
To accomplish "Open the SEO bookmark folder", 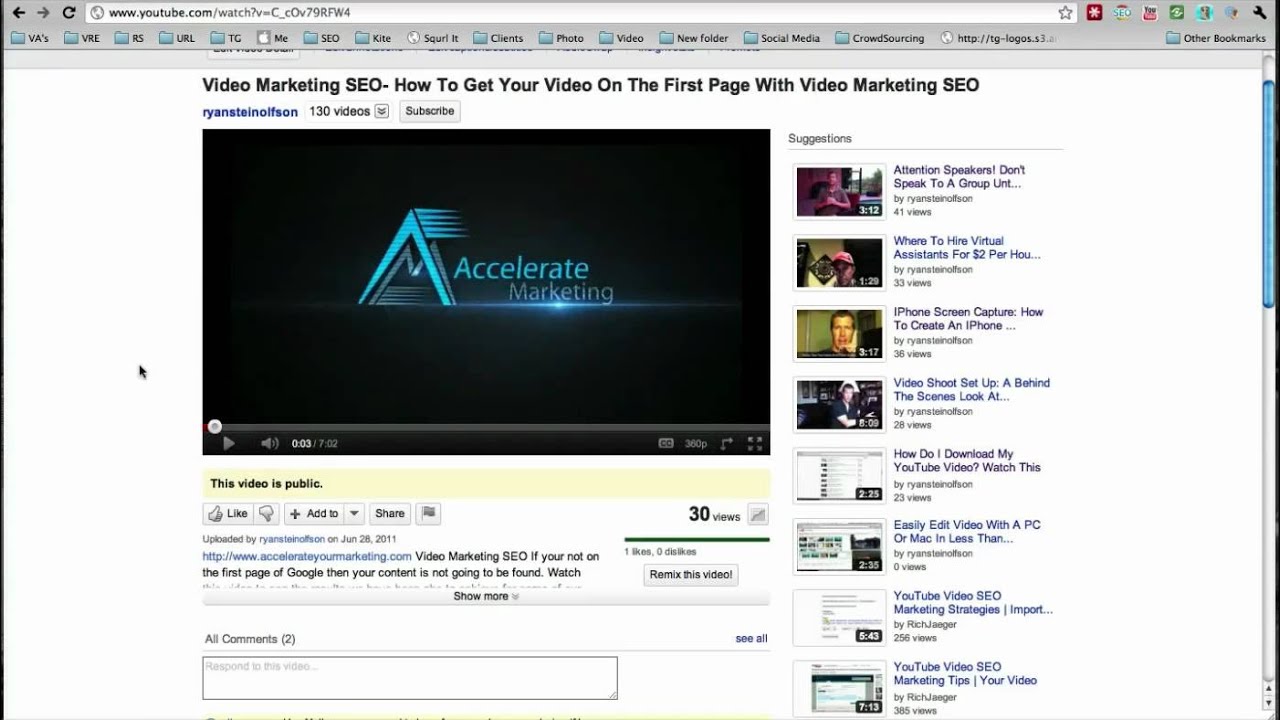I will (321, 38).
